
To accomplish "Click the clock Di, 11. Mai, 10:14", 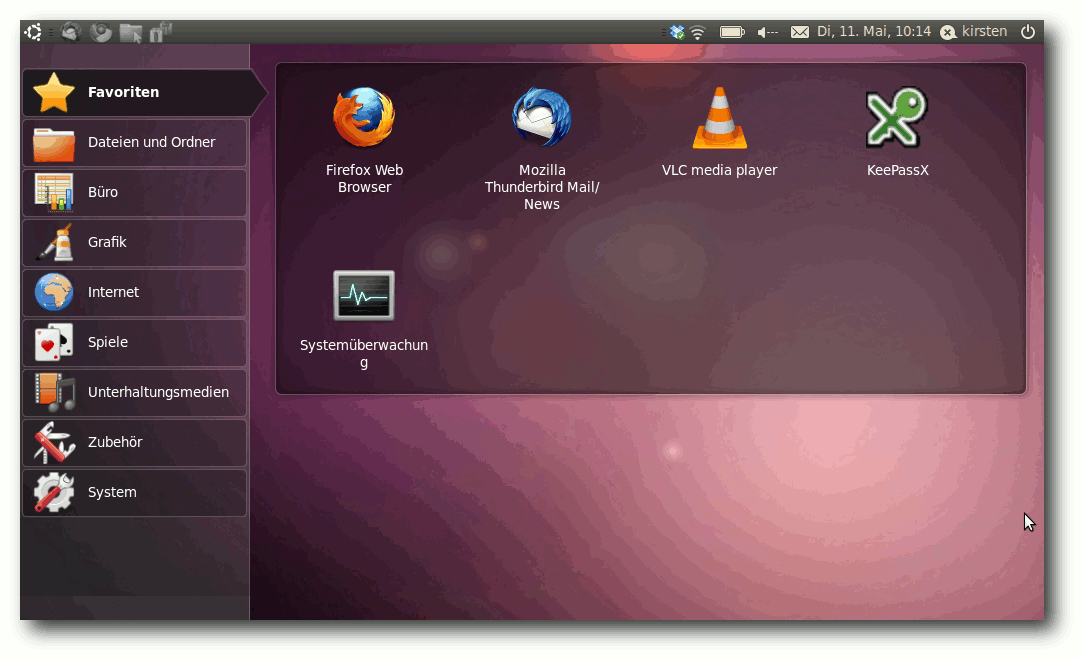I will tap(874, 32).
